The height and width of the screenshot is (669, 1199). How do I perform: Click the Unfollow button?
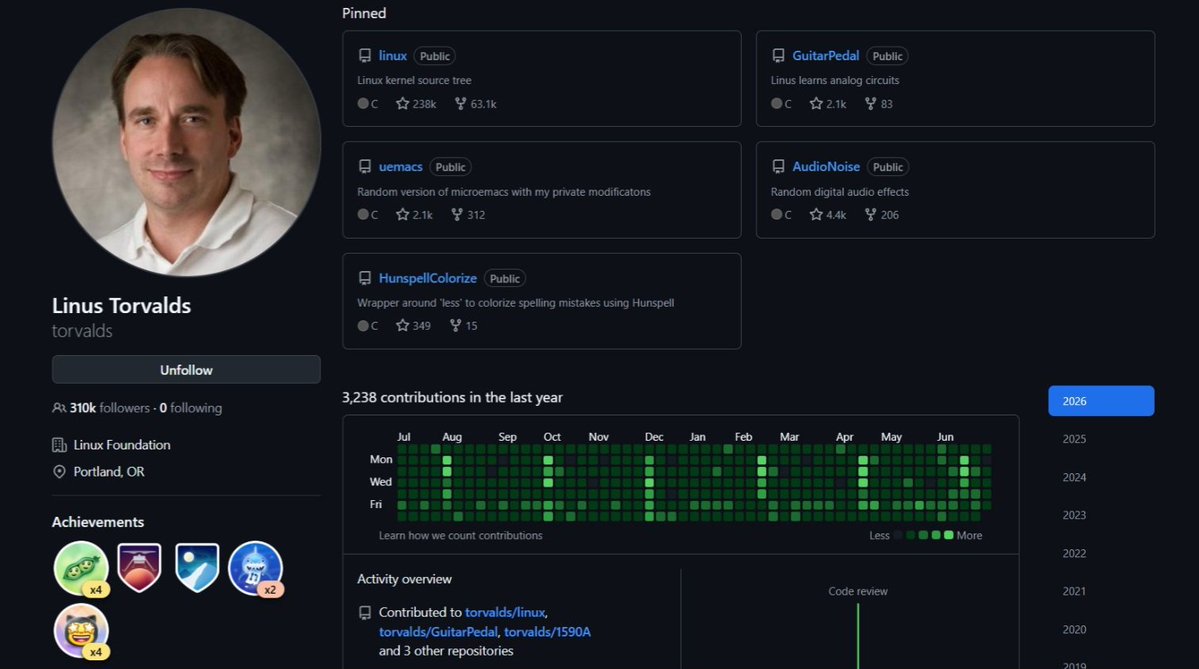pos(186,369)
